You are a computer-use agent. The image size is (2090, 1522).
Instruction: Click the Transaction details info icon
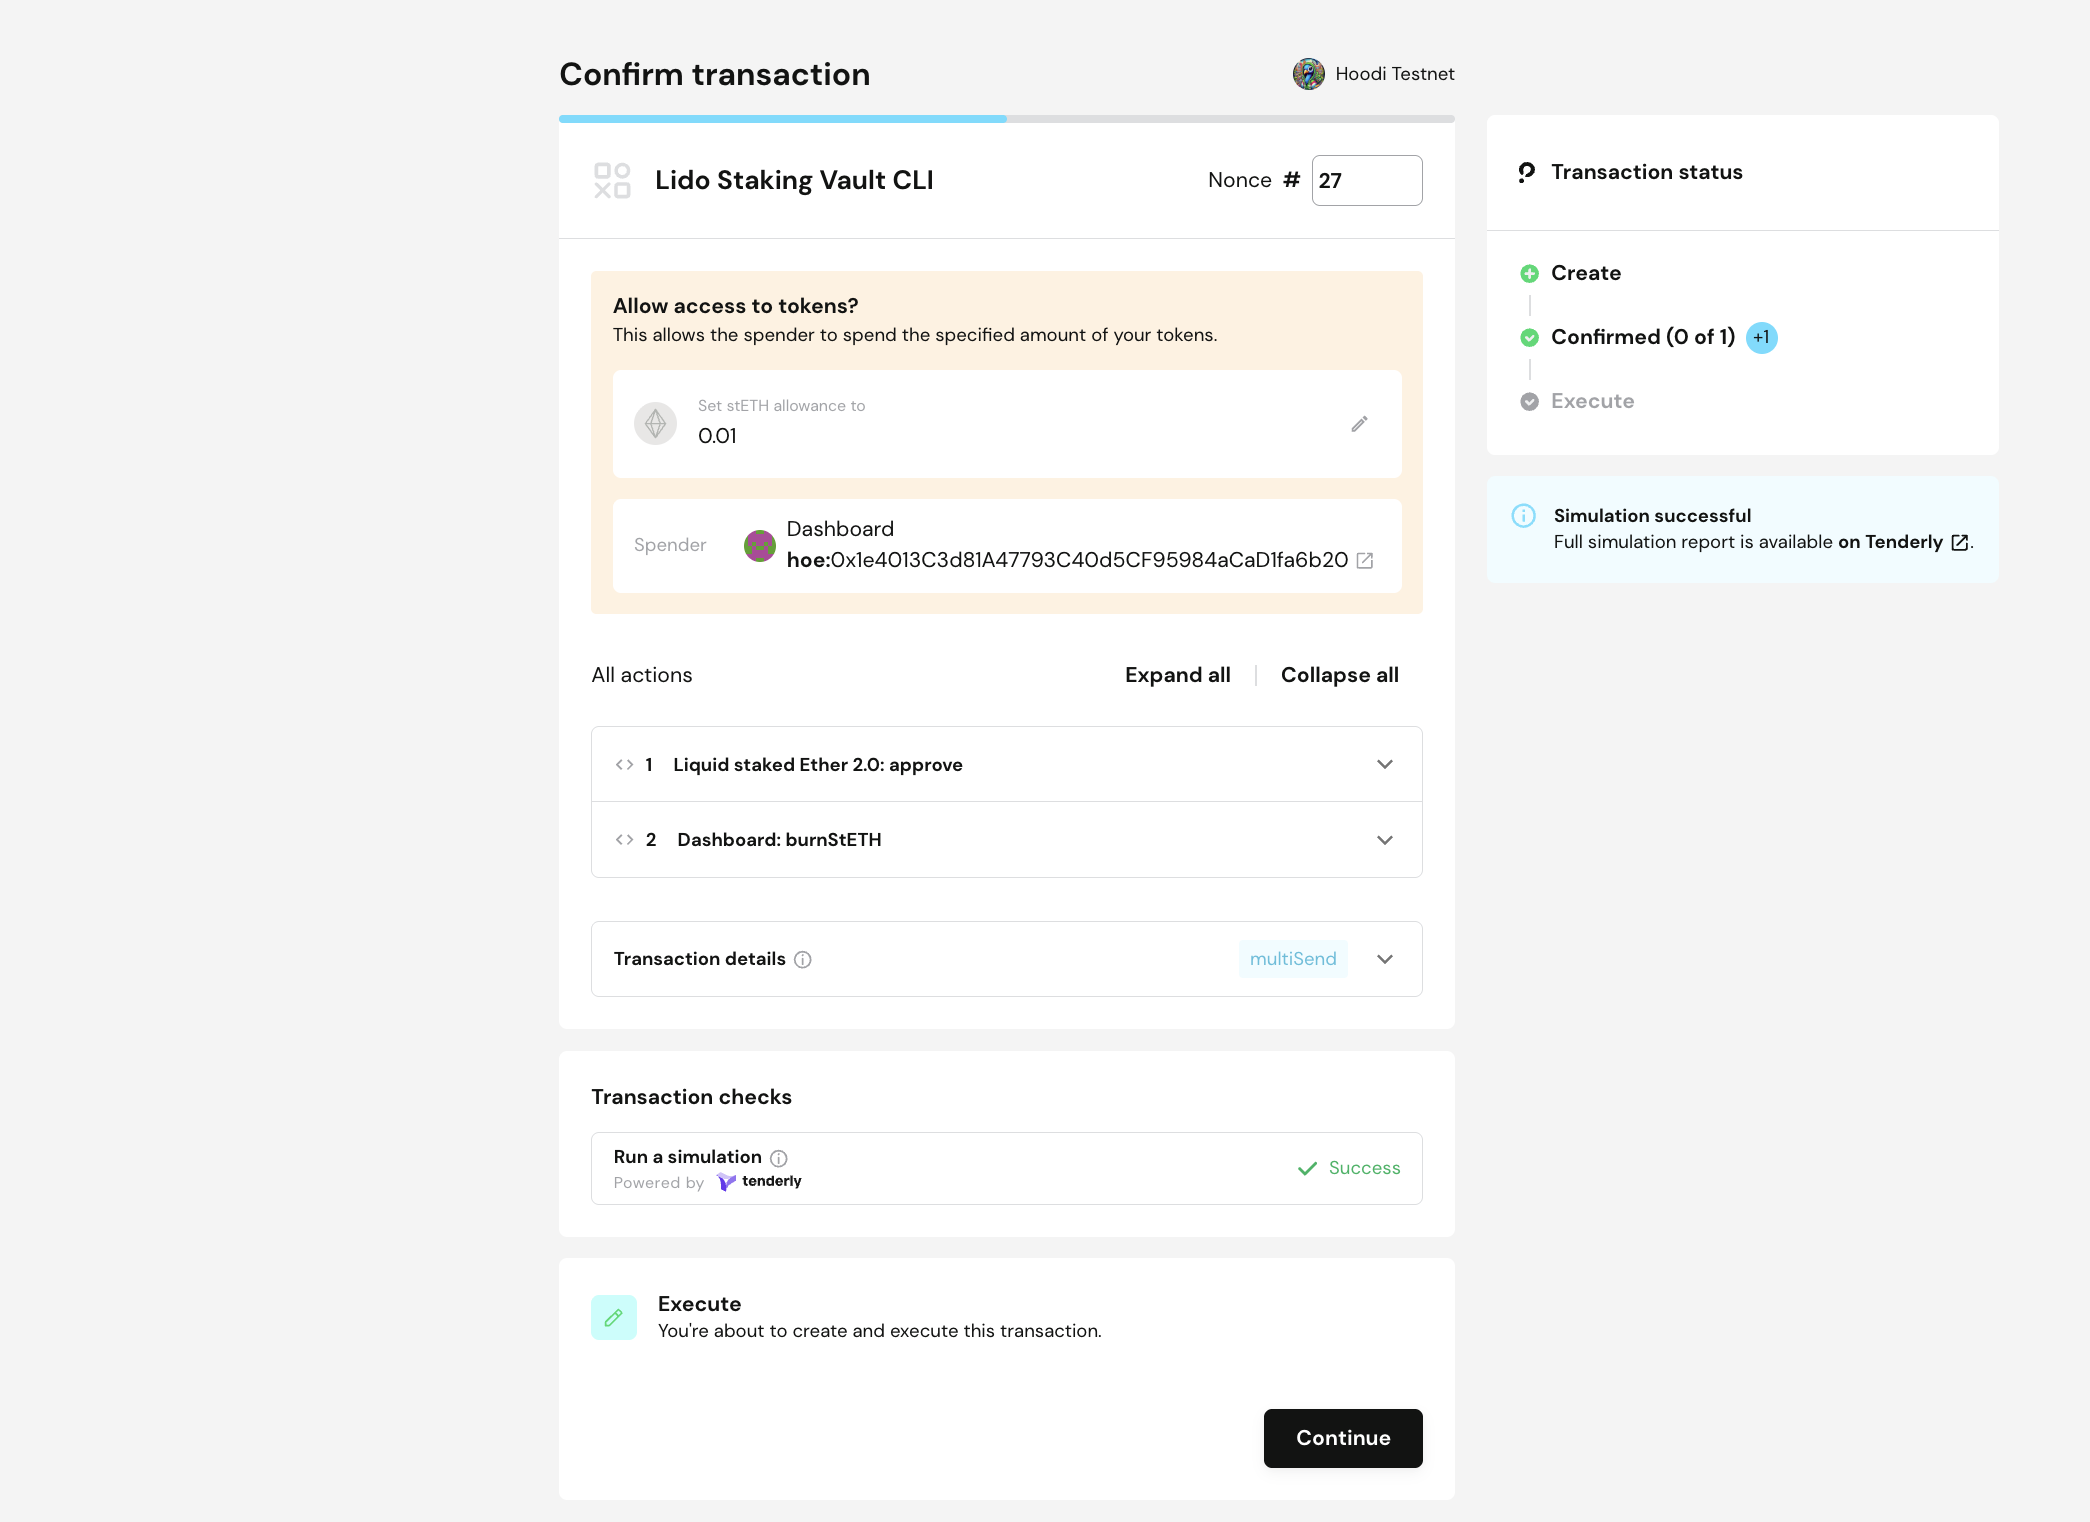pos(804,959)
